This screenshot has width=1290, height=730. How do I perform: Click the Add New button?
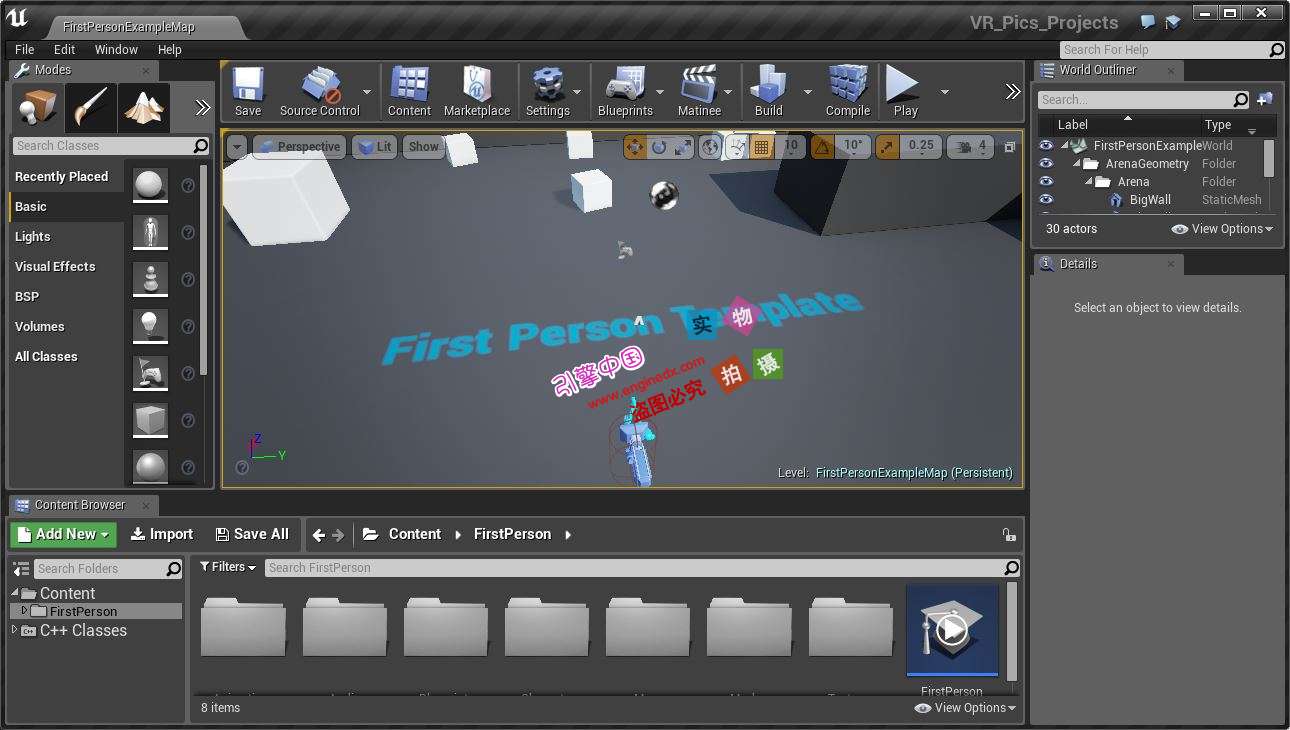[x=64, y=534]
